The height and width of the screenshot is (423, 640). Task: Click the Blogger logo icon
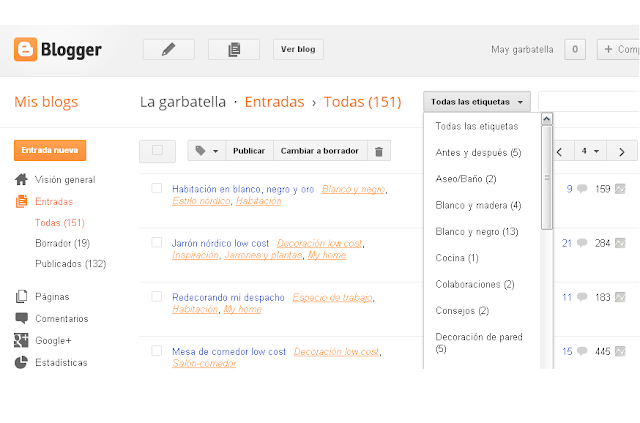(x=25, y=49)
